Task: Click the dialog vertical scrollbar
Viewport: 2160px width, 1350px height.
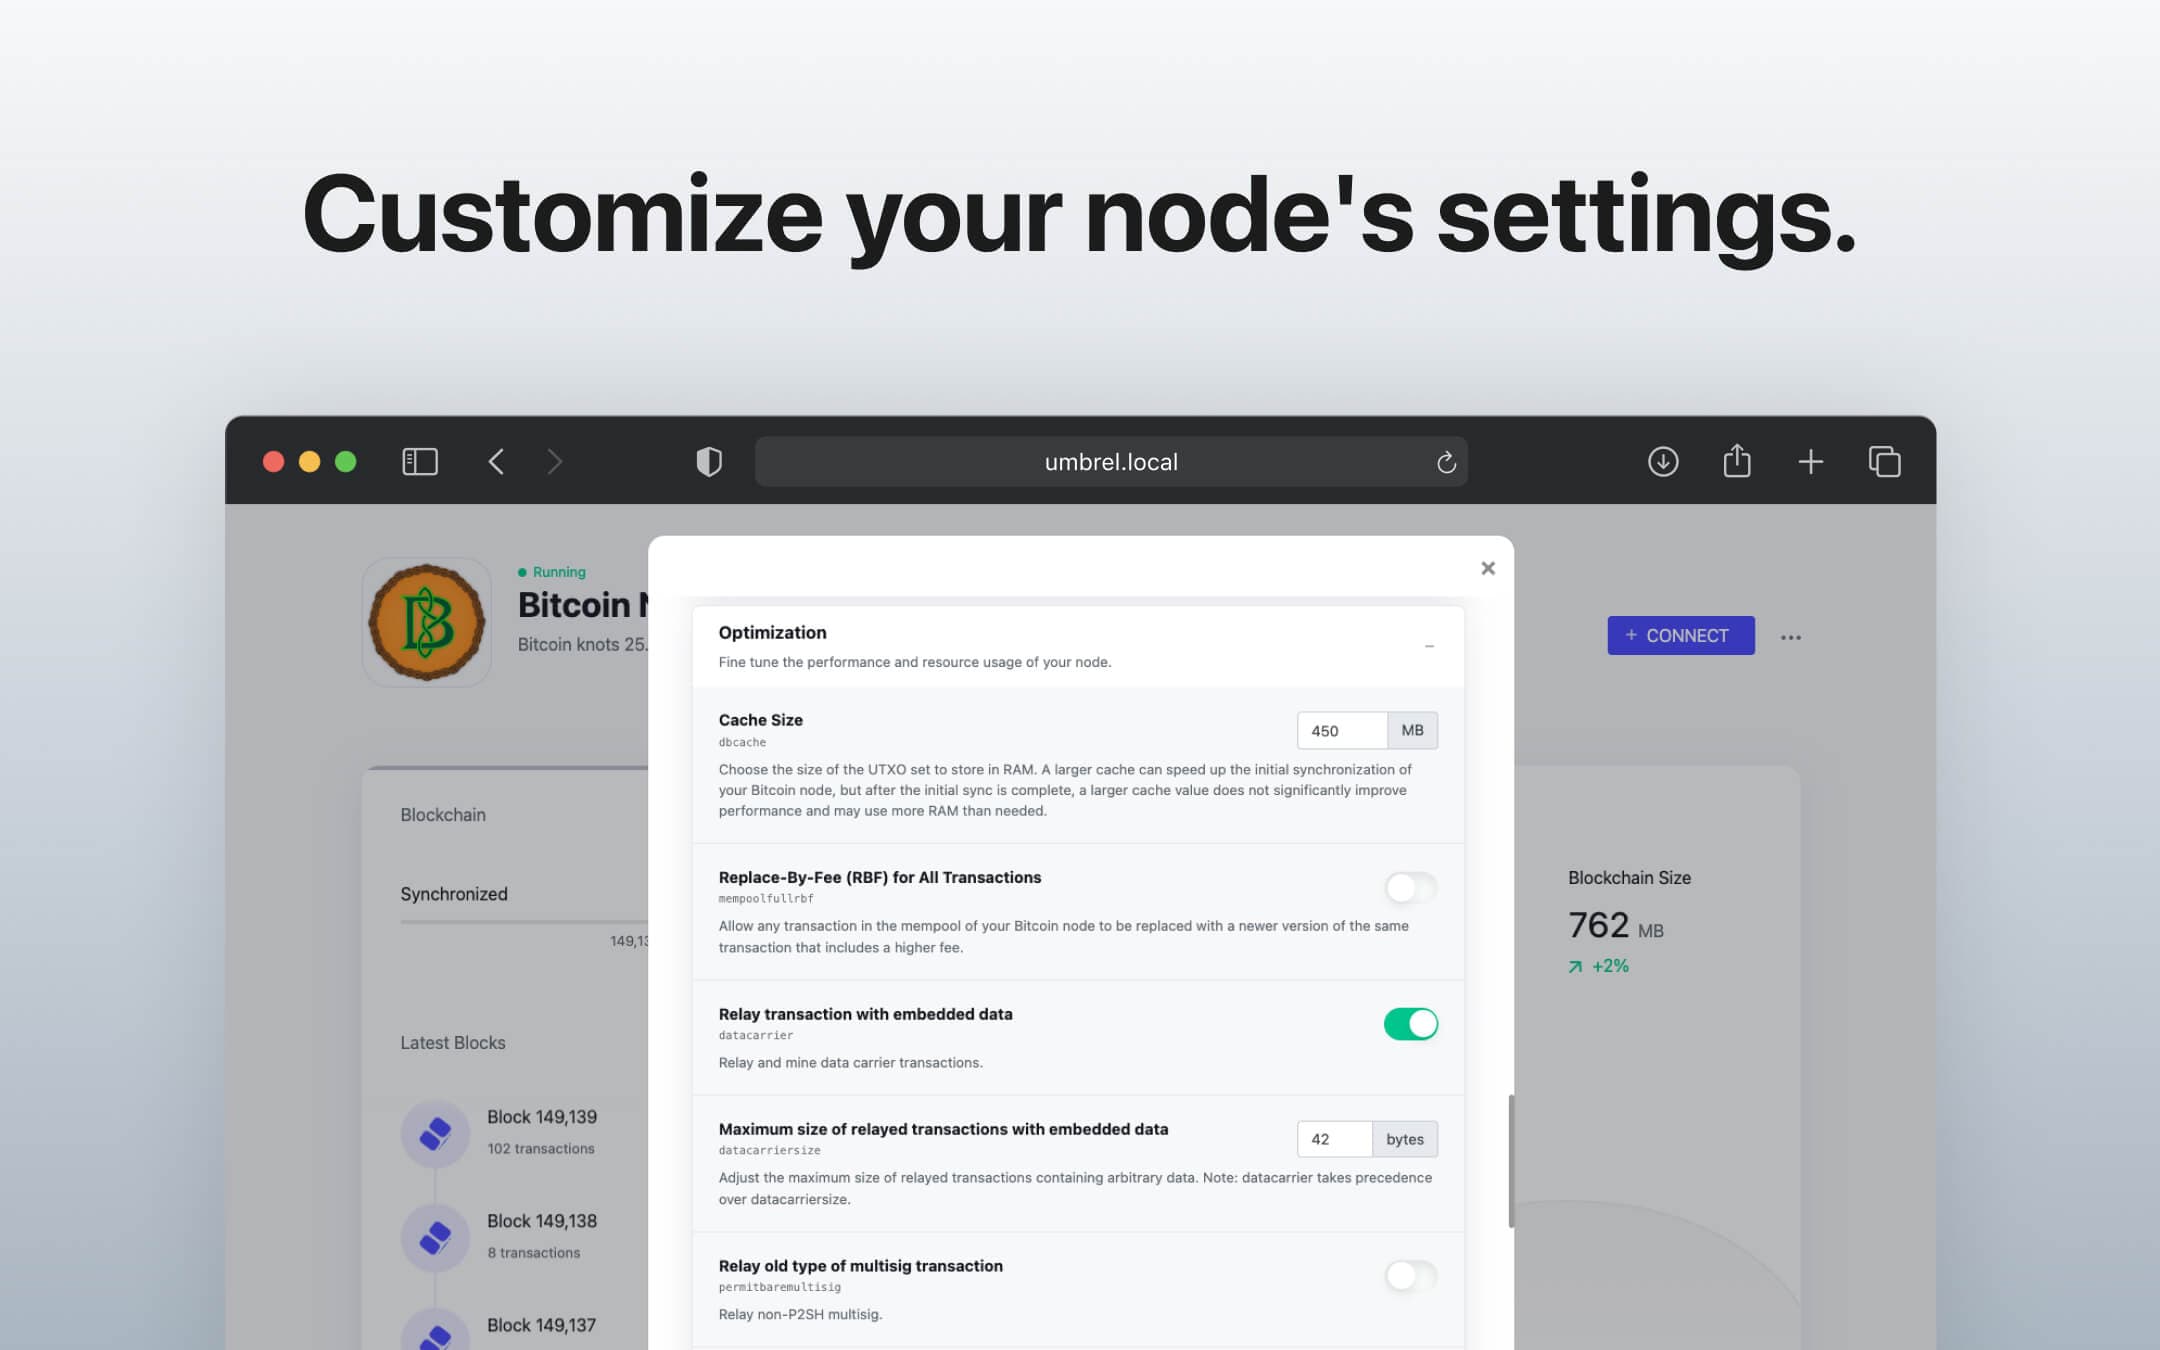Action: pyautogui.click(x=1510, y=1160)
